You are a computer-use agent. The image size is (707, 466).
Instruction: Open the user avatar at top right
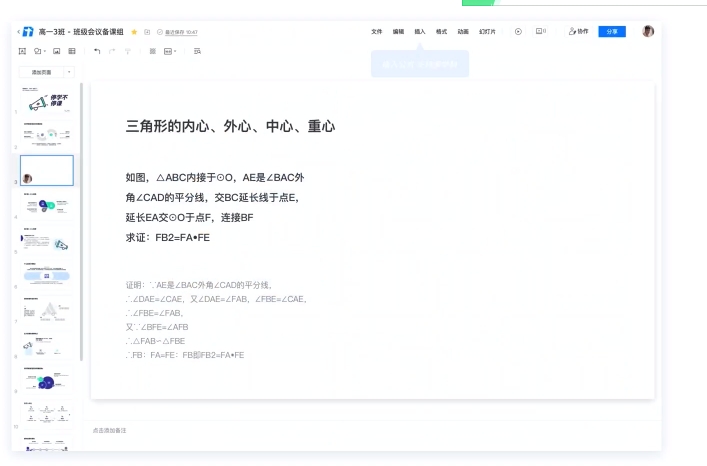pyautogui.click(x=648, y=31)
